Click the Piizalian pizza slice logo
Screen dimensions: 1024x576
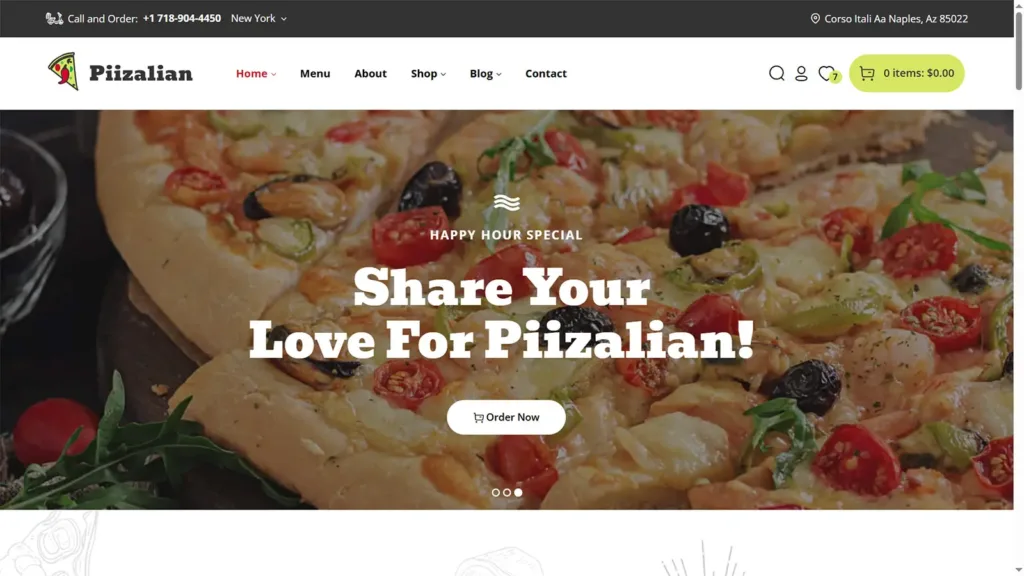pos(63,71)
